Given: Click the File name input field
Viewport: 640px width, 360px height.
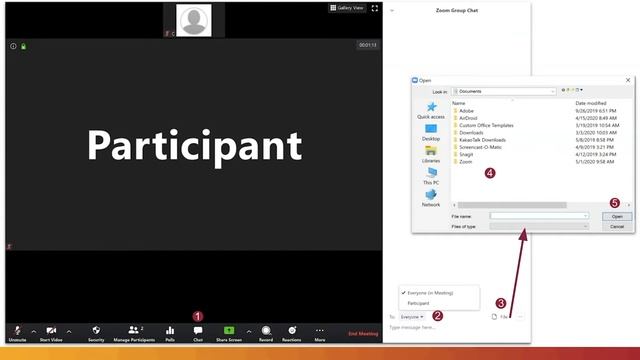Looking at the screenshot, I should 539,216.
